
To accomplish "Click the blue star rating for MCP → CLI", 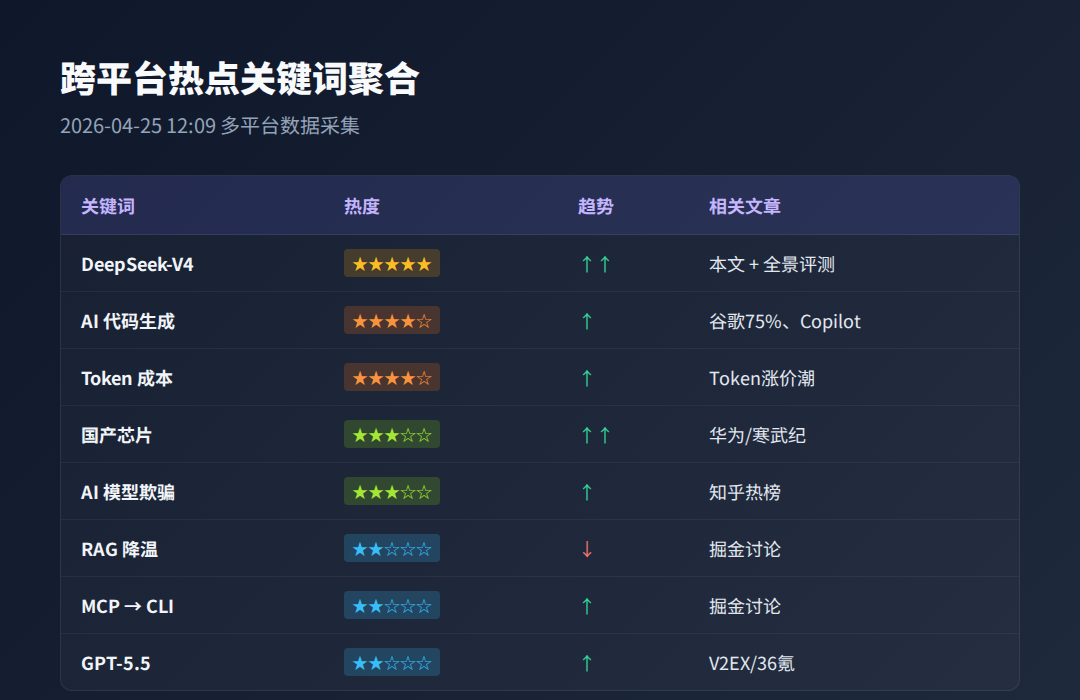I will (392, 606).
